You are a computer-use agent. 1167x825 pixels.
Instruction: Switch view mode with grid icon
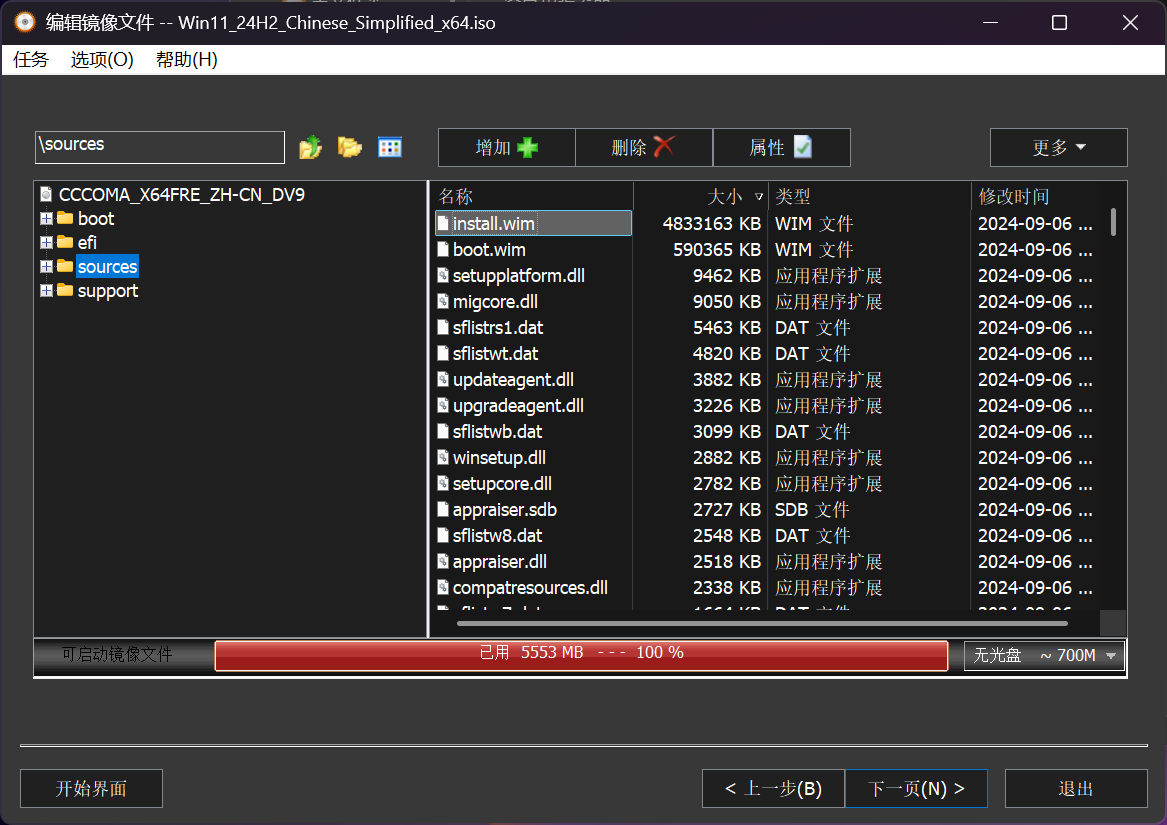coord(390,147)
